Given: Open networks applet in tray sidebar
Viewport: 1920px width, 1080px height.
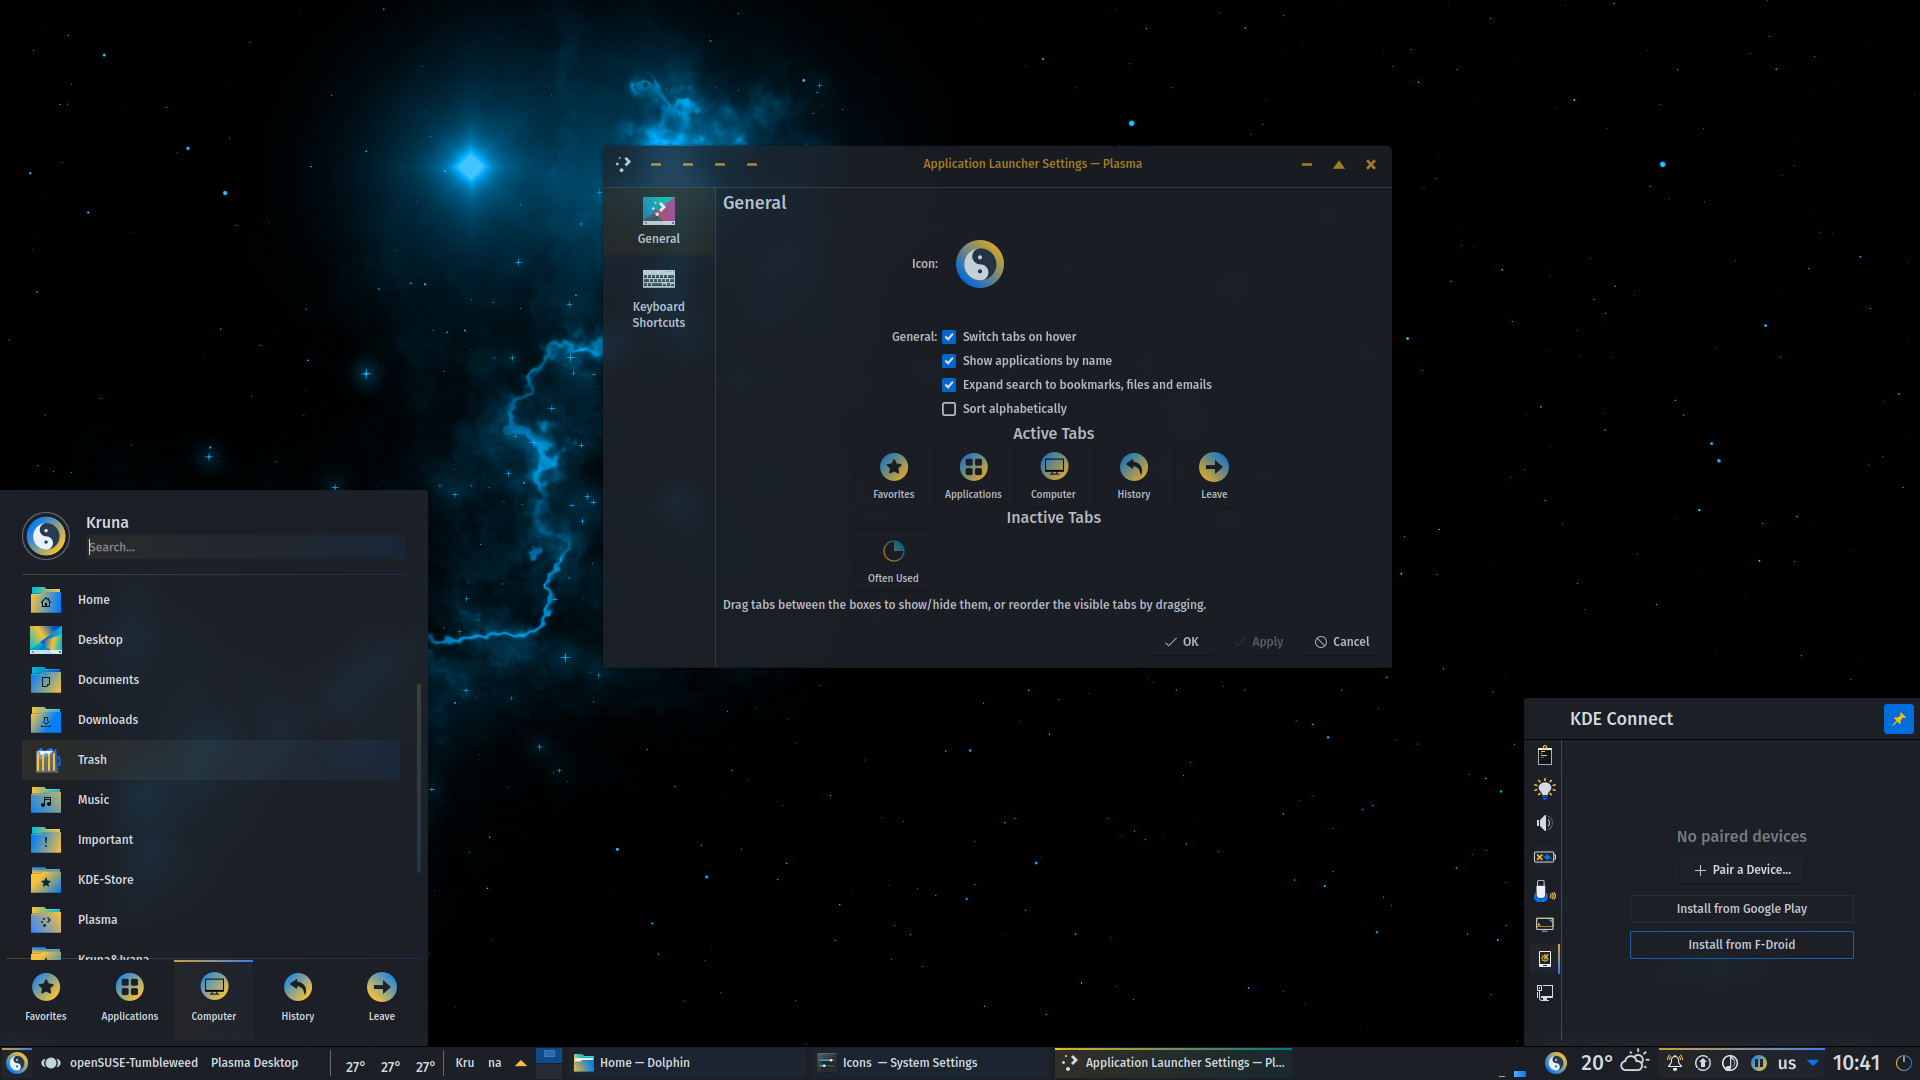Looking at the screenshot, I should pos(1545,993).
